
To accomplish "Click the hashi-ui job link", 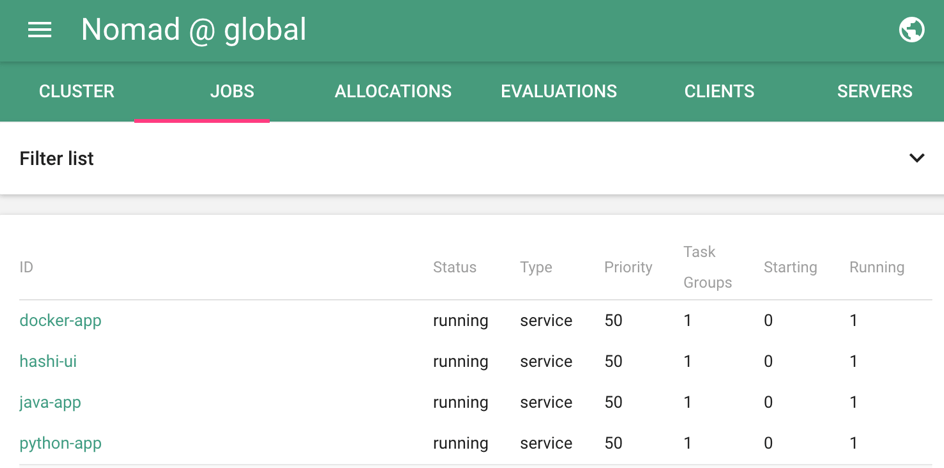I will point(48,362).
